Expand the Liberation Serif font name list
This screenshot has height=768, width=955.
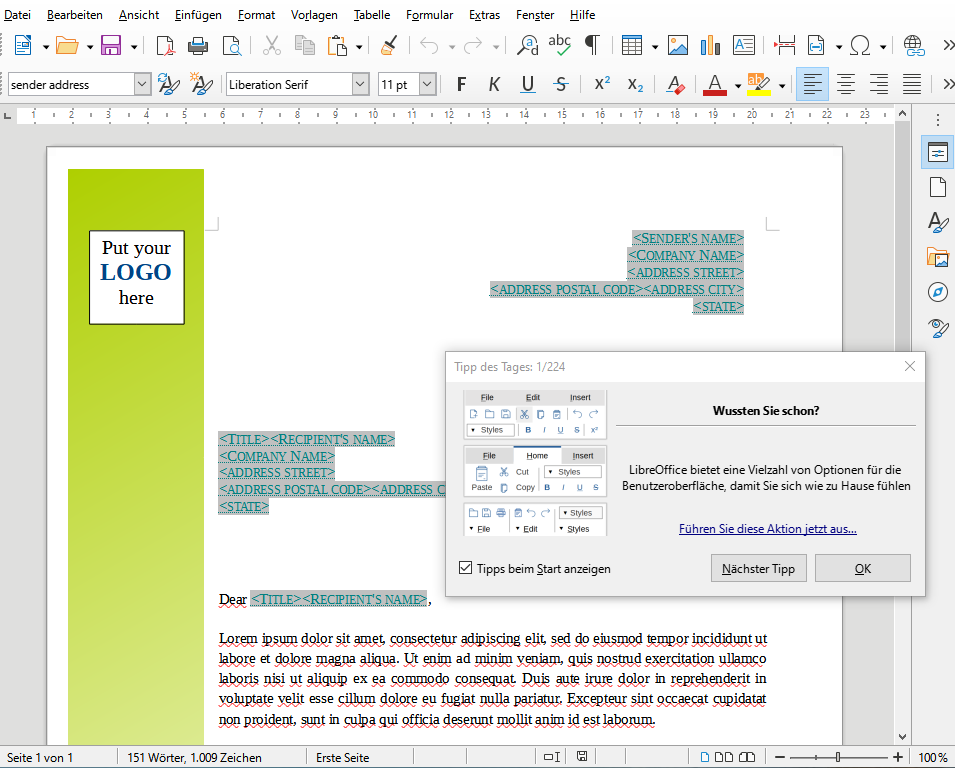click(x=361, y=85)
